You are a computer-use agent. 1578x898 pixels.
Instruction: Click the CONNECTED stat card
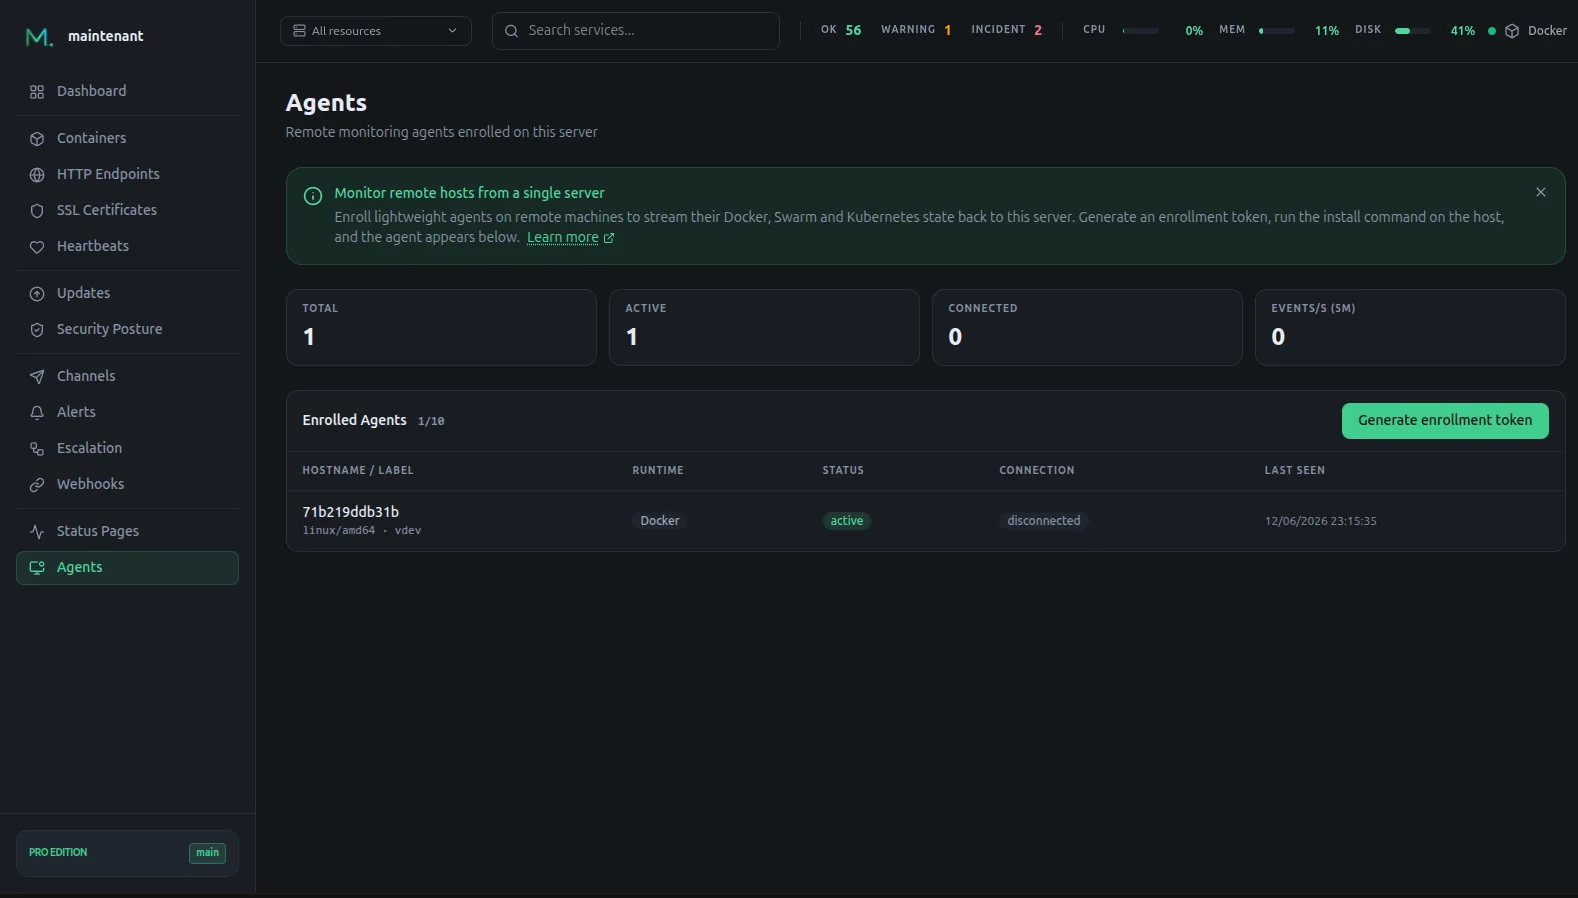tap(1087, 328)
